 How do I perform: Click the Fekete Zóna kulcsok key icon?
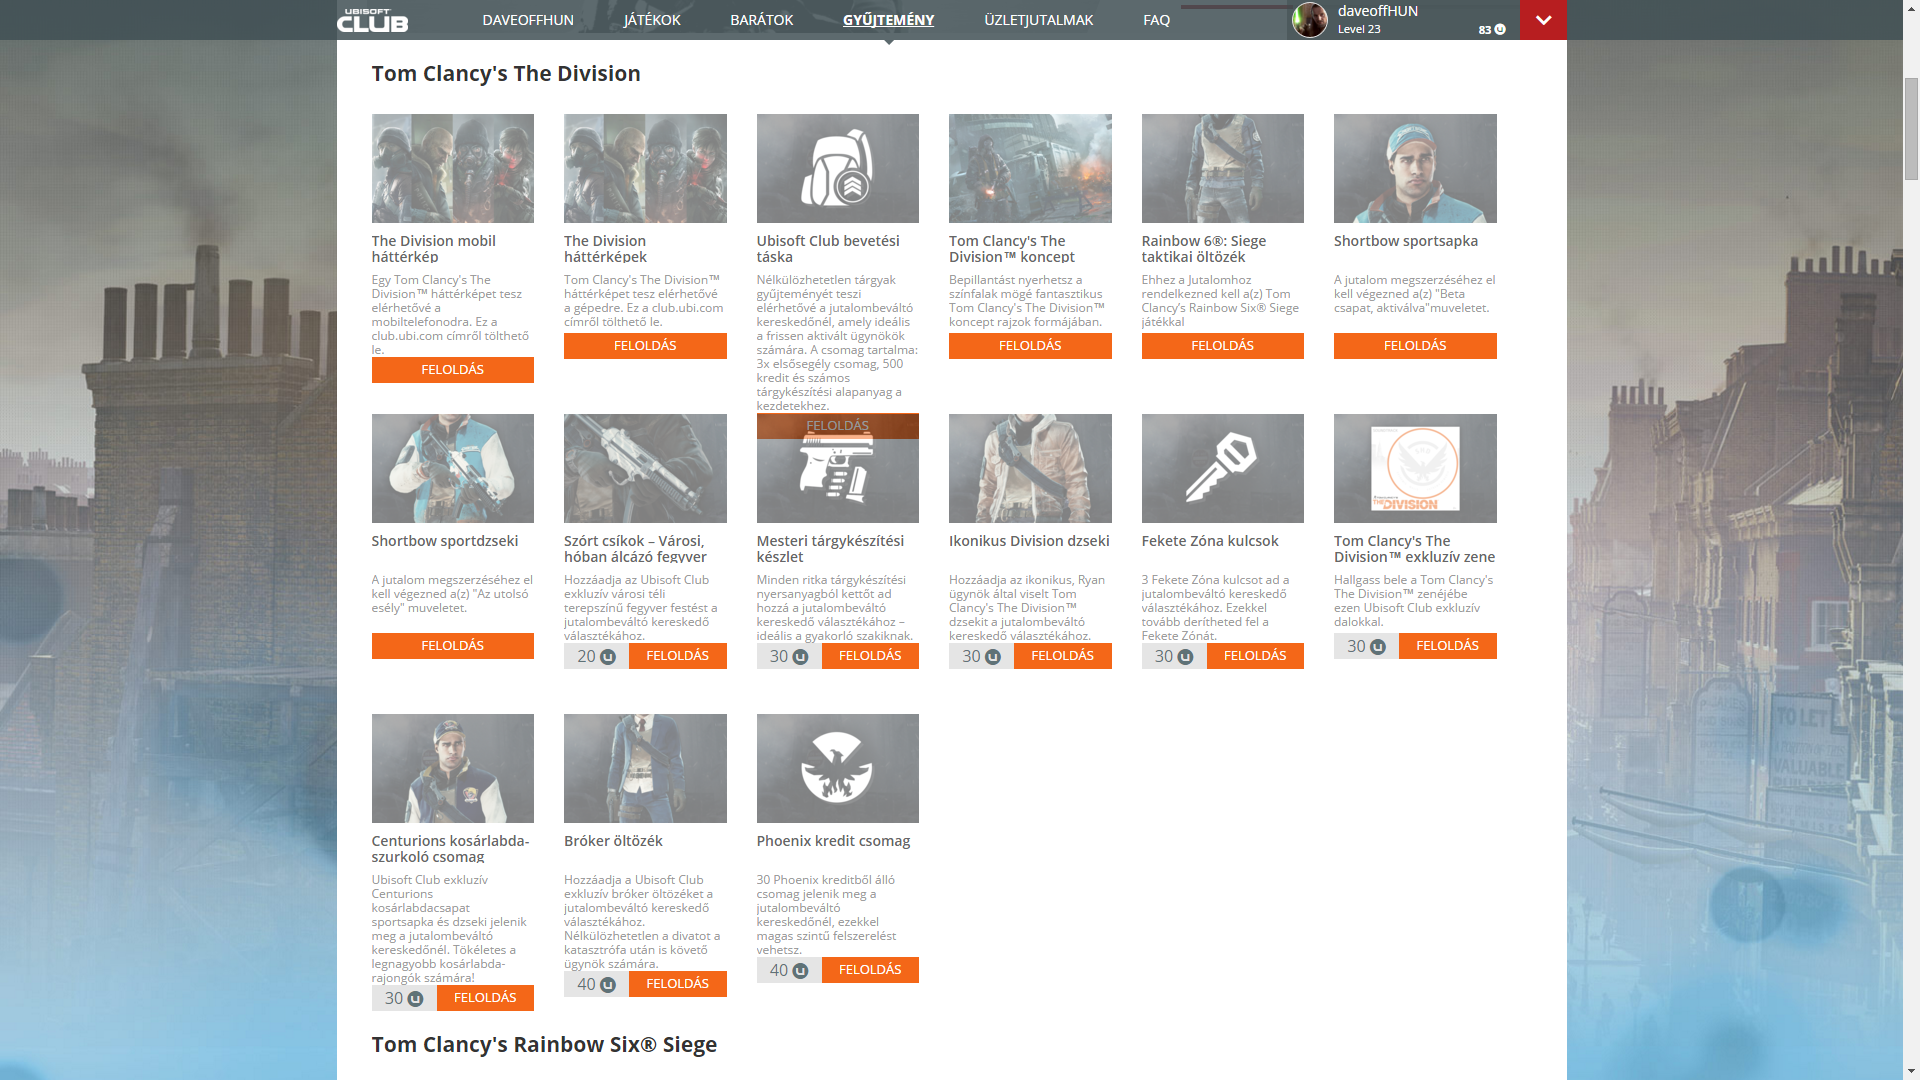coord(1223,468)
